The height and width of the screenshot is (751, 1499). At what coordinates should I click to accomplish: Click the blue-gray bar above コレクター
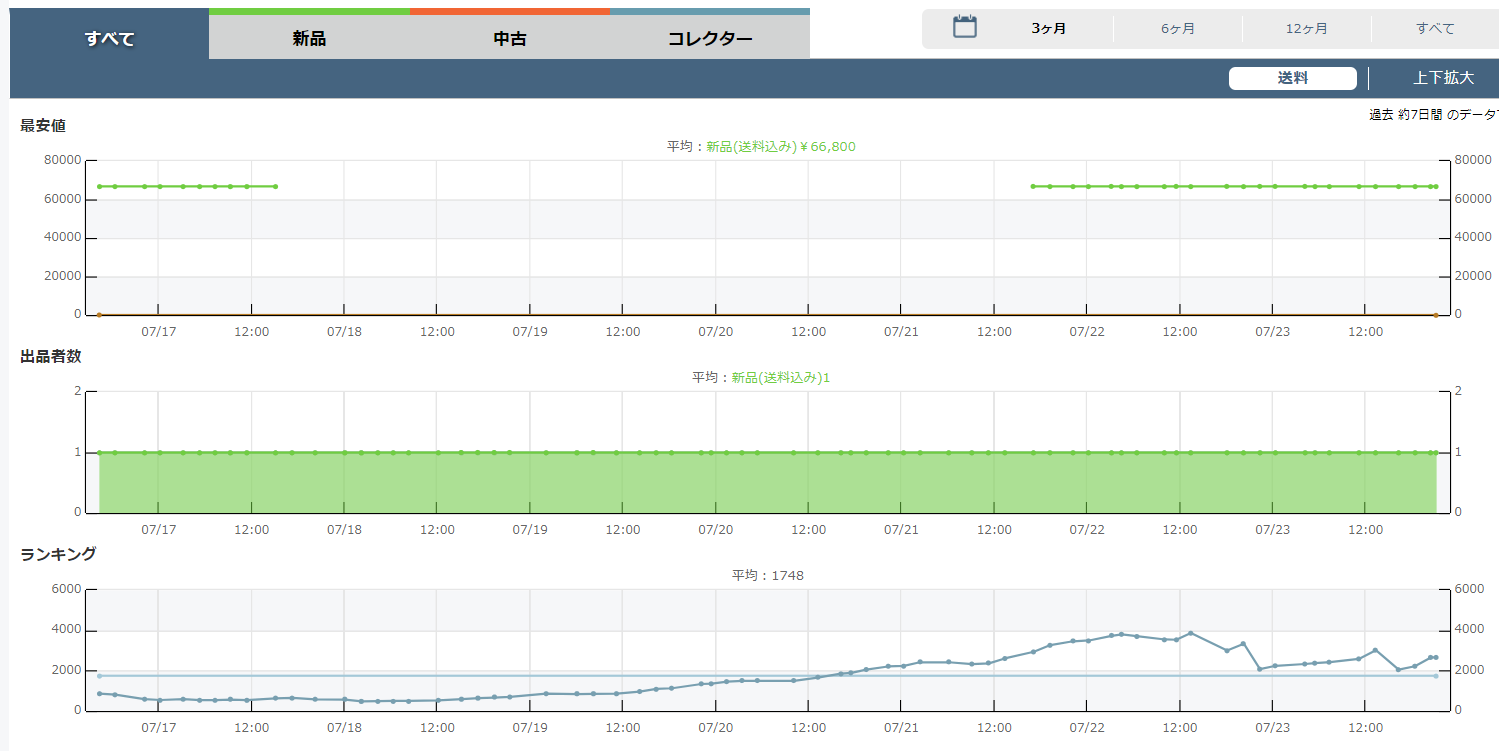[x=709, y=11]
